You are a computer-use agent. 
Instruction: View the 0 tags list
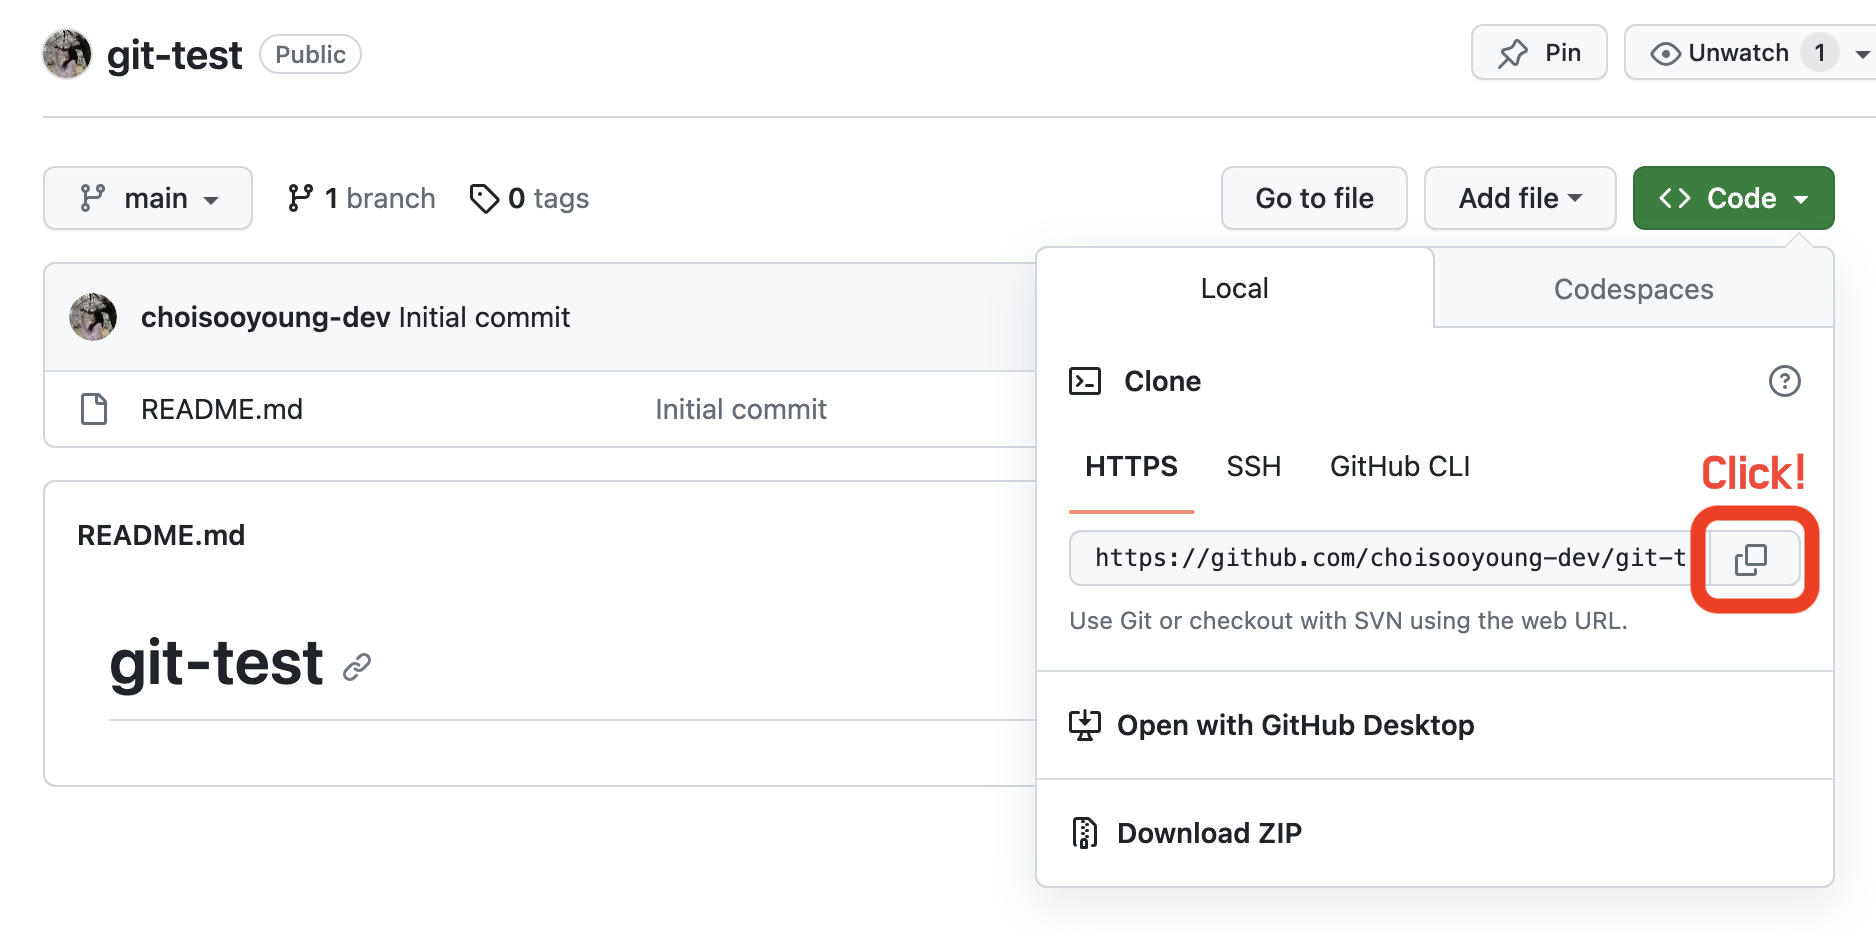(529, 198)
